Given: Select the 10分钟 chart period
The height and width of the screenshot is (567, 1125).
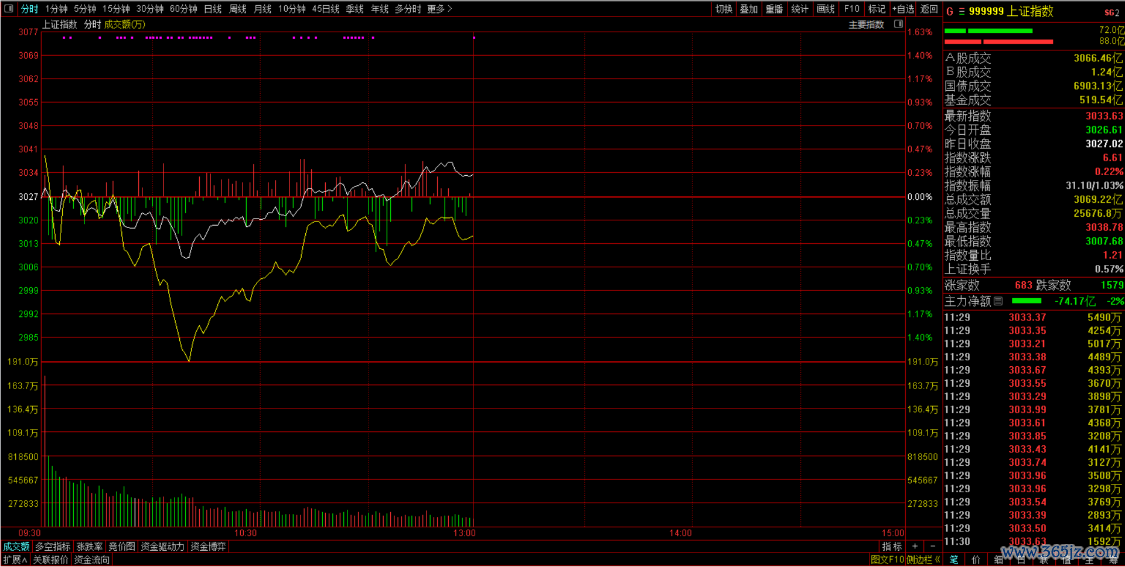Looking at the screenshot, I should click(x=292, y=9).
